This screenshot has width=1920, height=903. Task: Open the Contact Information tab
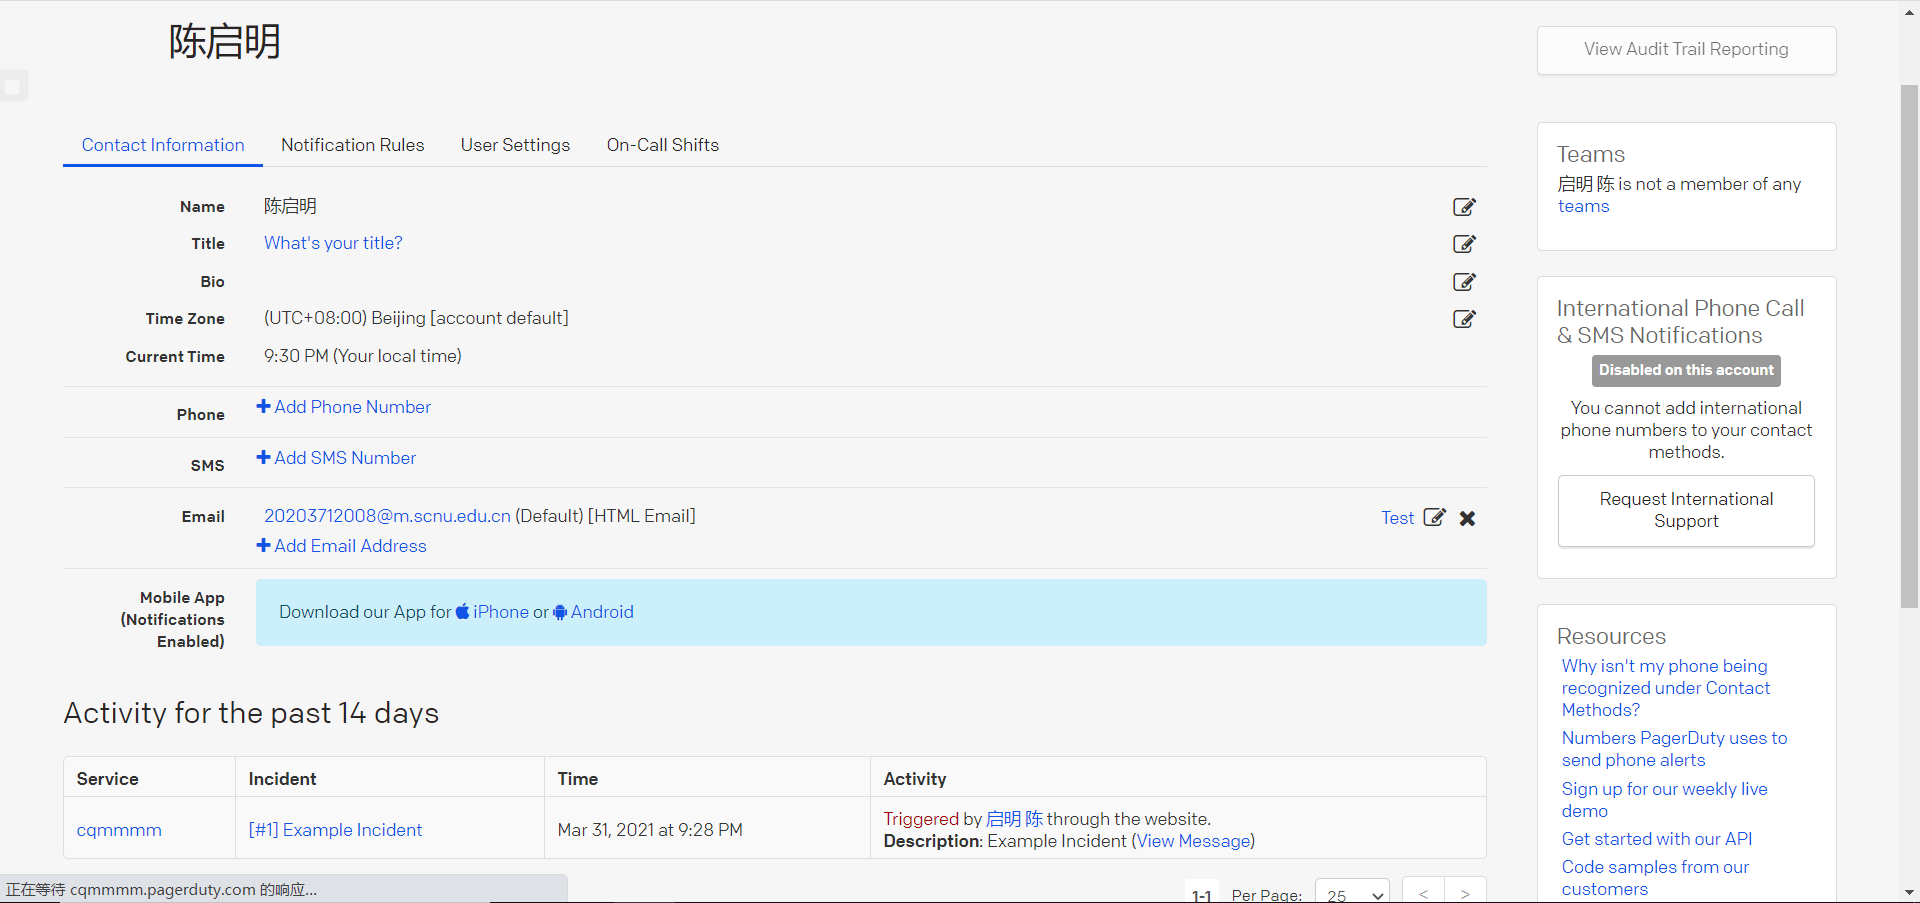click(x=163, y=145)
